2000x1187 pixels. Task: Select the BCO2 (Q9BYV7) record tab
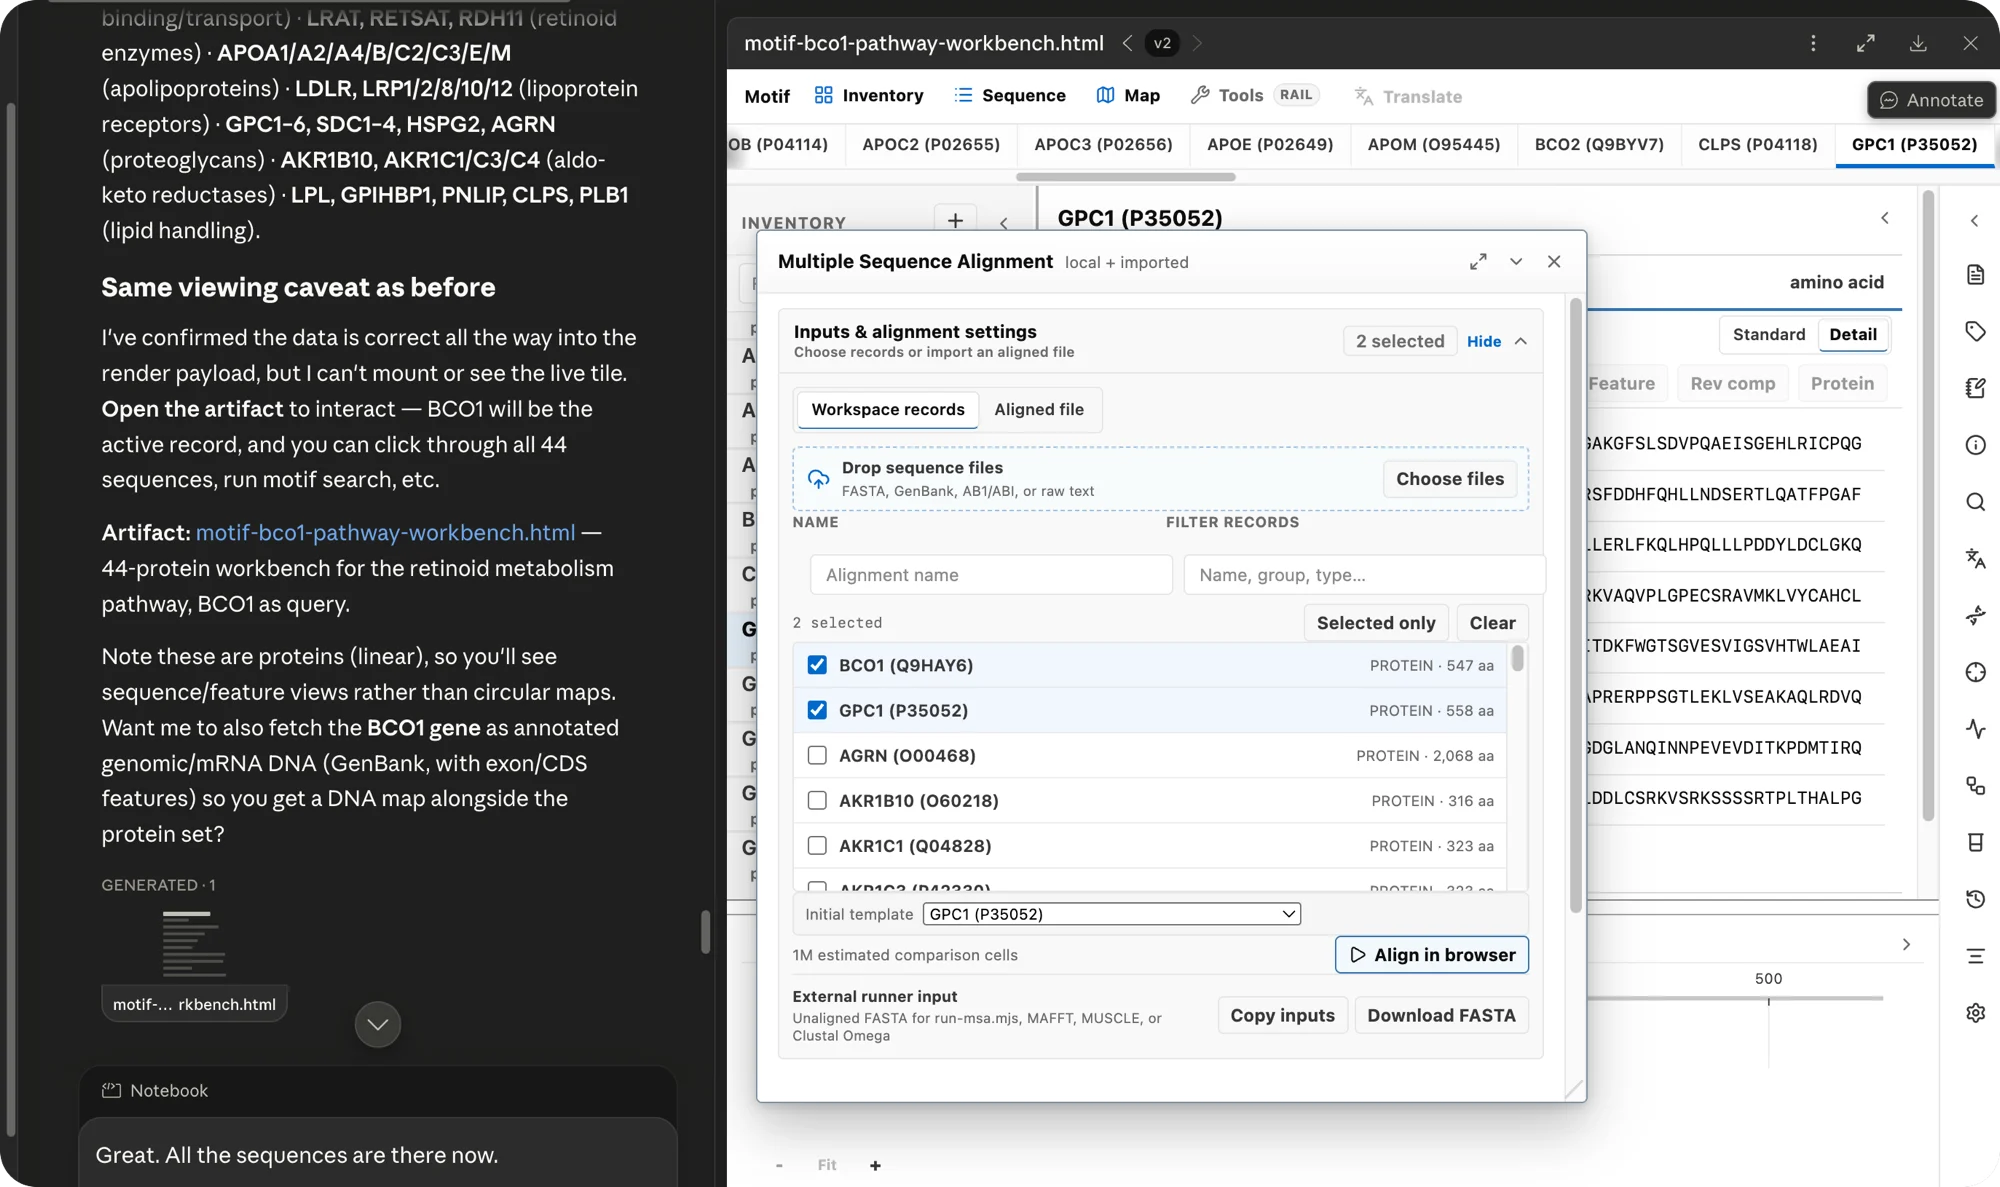(x=1599, y=144)
